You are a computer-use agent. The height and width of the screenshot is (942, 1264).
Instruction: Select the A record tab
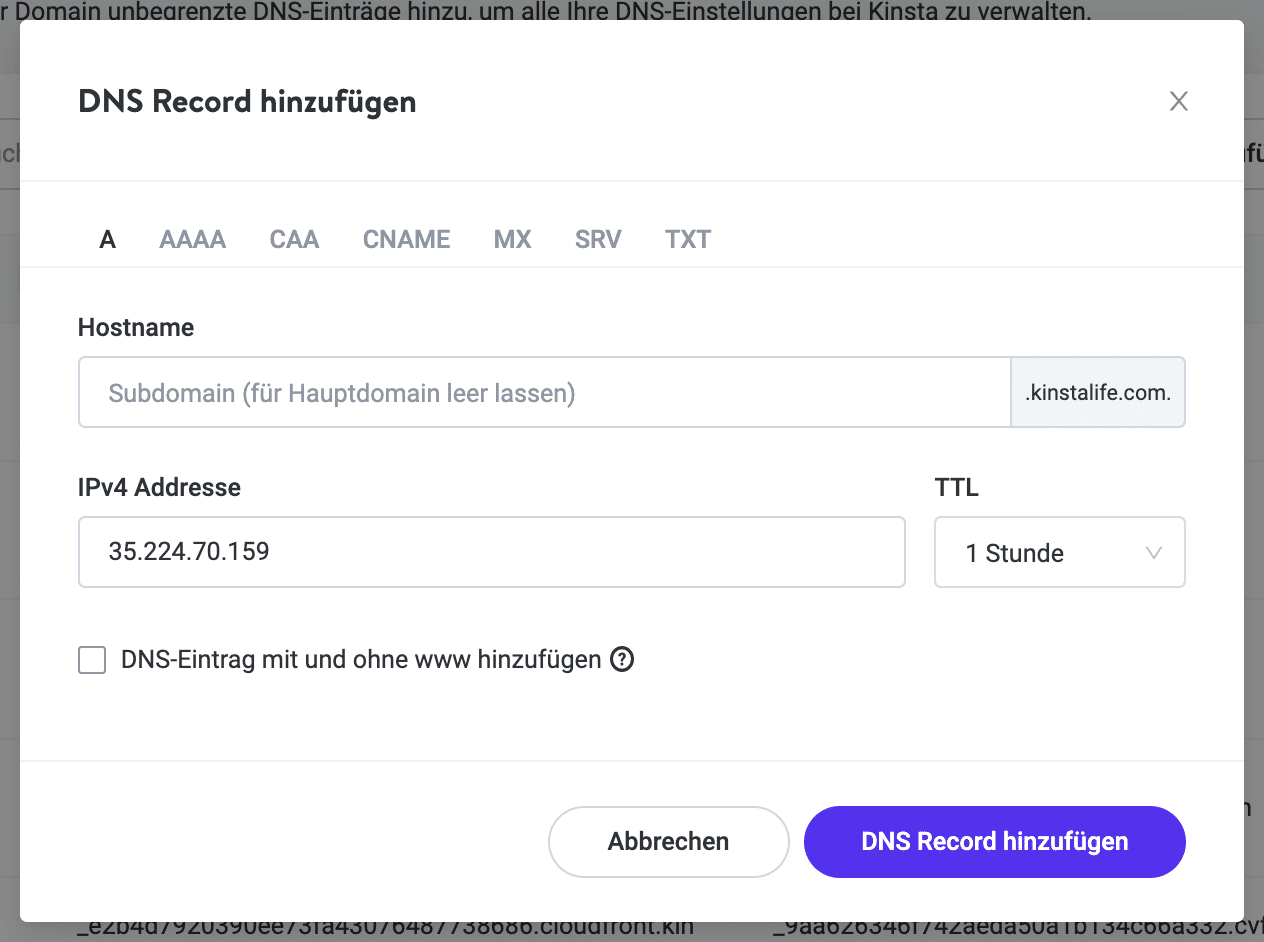click(x=107, y=239)
